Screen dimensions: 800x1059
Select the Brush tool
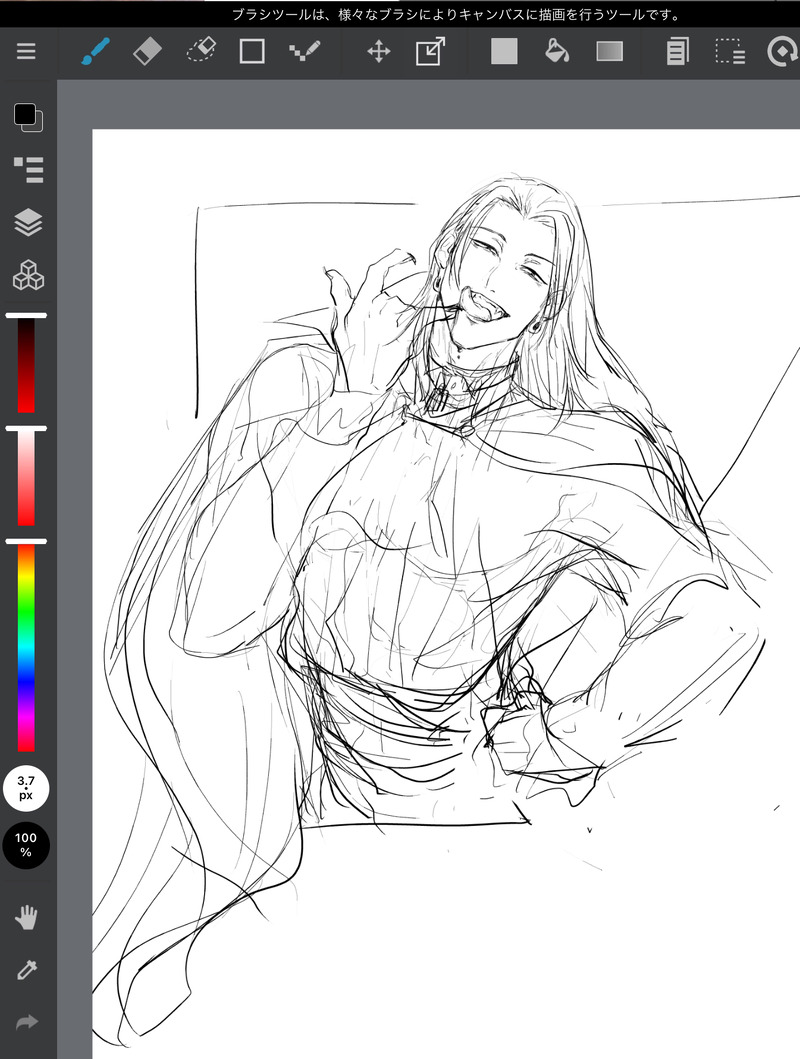pos(95,51)
